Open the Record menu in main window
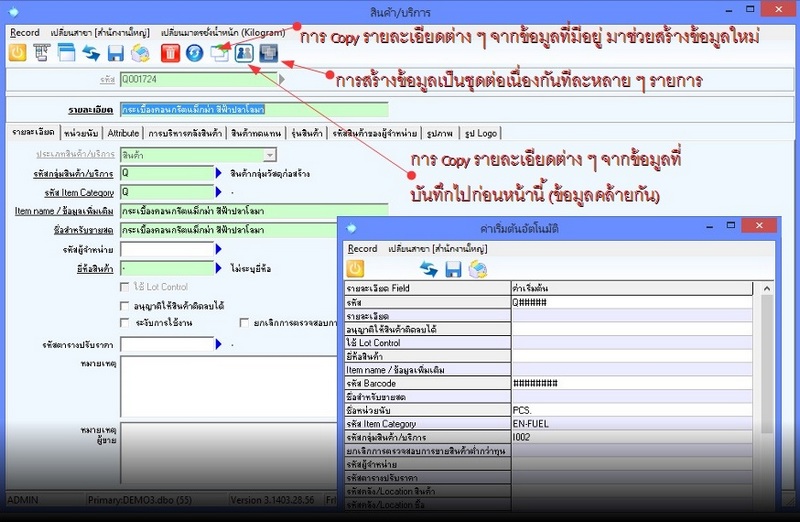 coord(25,32)
